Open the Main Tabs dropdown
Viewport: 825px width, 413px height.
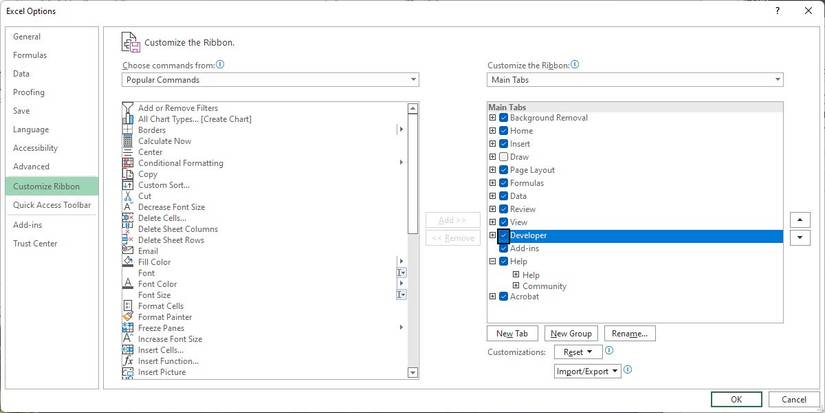coord(635,80)
